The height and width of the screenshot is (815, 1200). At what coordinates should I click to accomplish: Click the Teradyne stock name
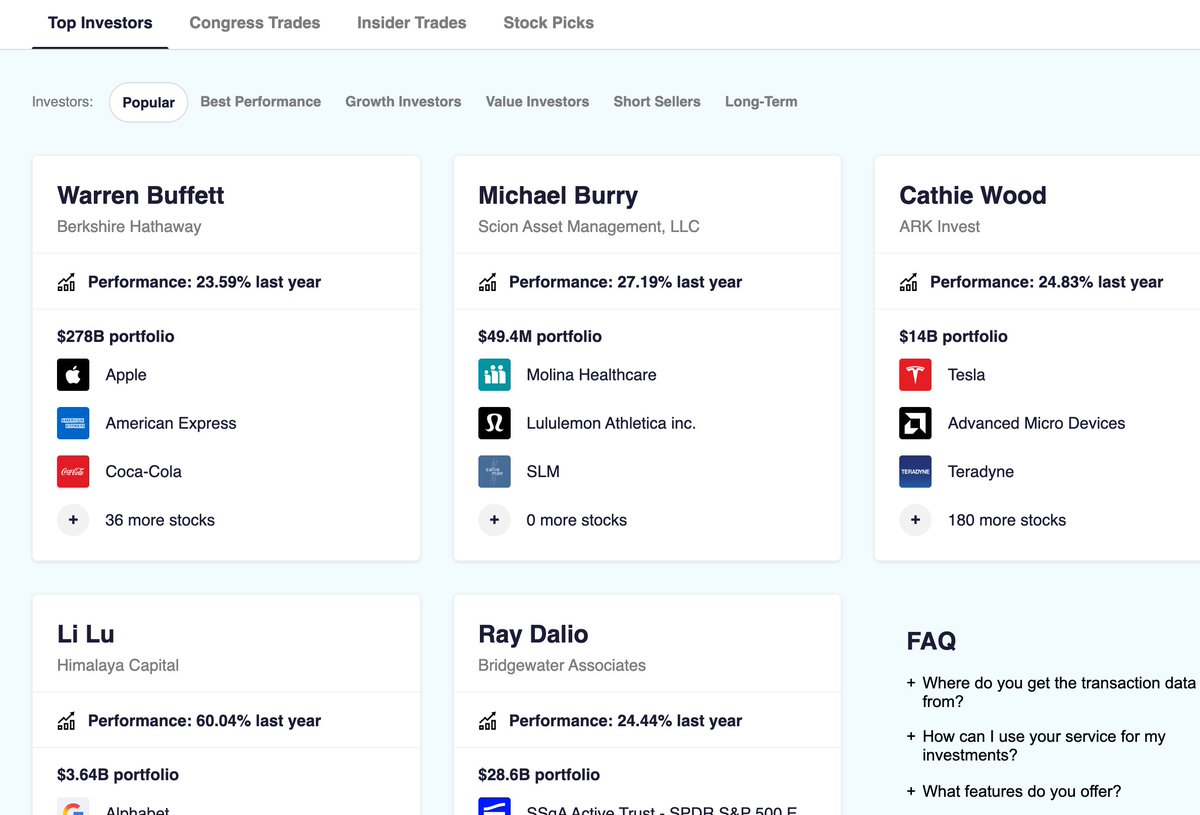pyautogui.click(x=981, y=471)
